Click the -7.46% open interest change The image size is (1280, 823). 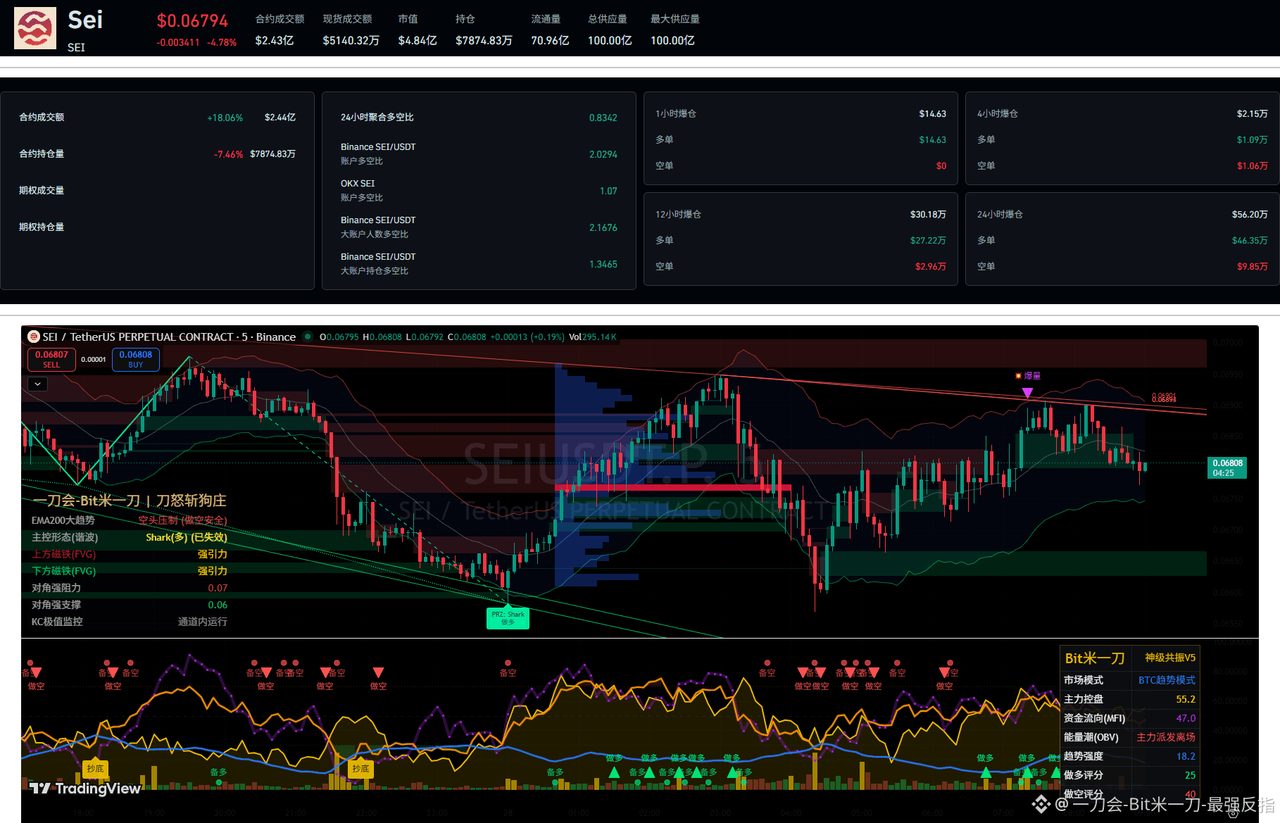228,154
